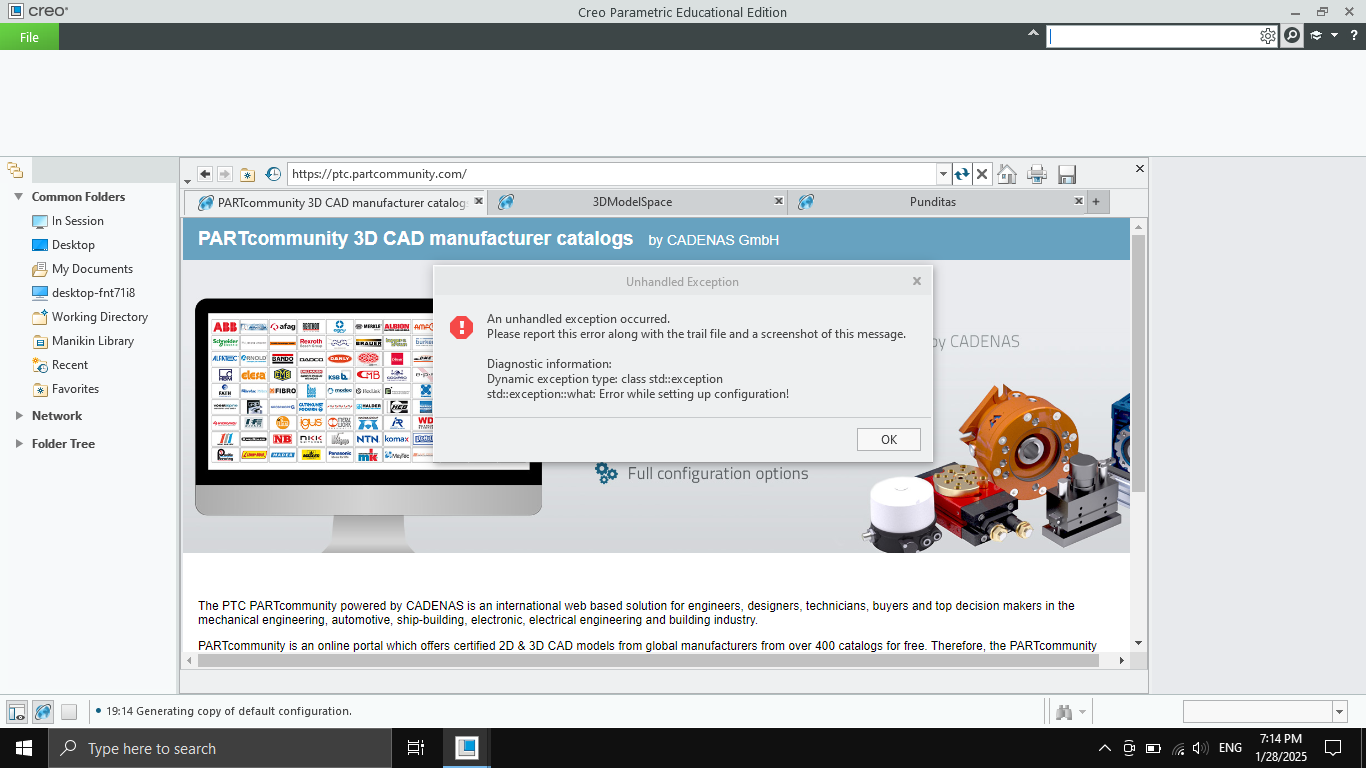
Task: Open the address bar URL dropdown
Action: coord(942,173)
